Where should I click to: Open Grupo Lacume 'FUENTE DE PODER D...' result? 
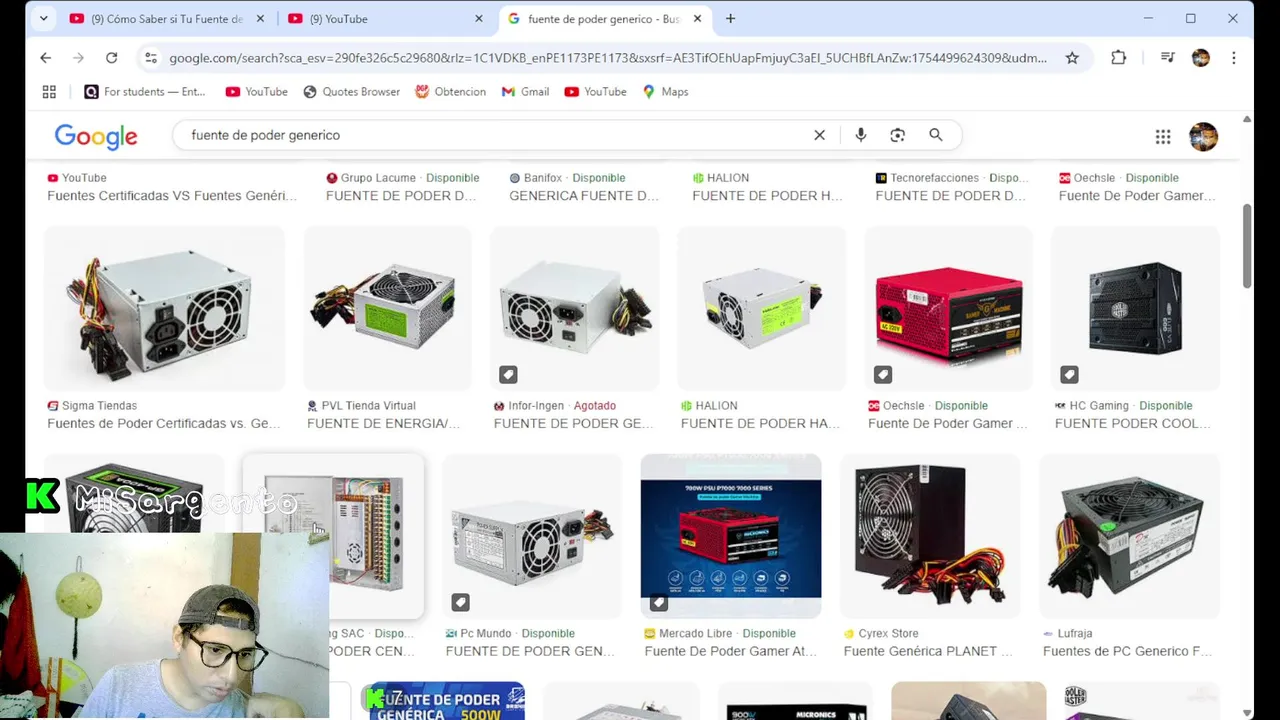pyautogui.click(x=401, y=196)
